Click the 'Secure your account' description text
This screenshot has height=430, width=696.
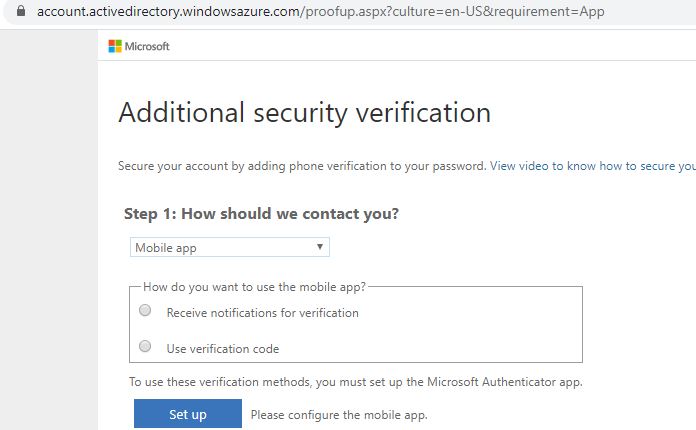click(301, 166)
